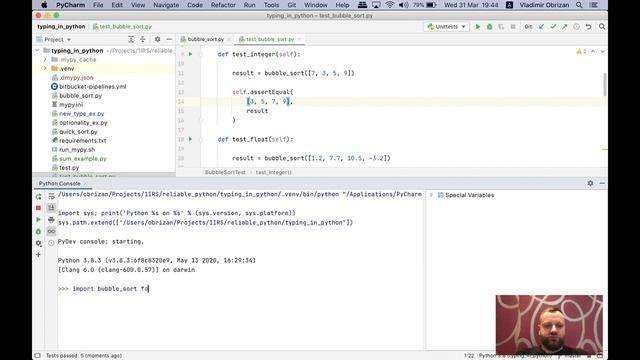The width and height of the screenshot is (640, 360).
Task: Click the editor vertical scrollbar
Action: pos(604,84)
